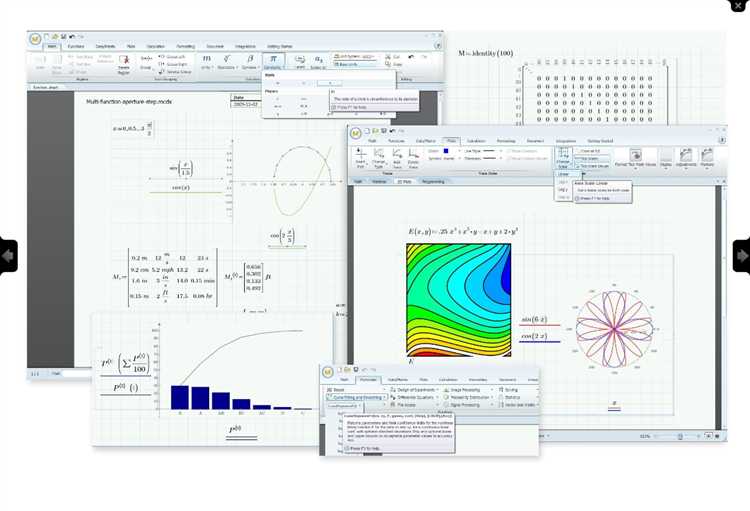
Task: Open the Calculation tab in top-left window
Action: 155,46
